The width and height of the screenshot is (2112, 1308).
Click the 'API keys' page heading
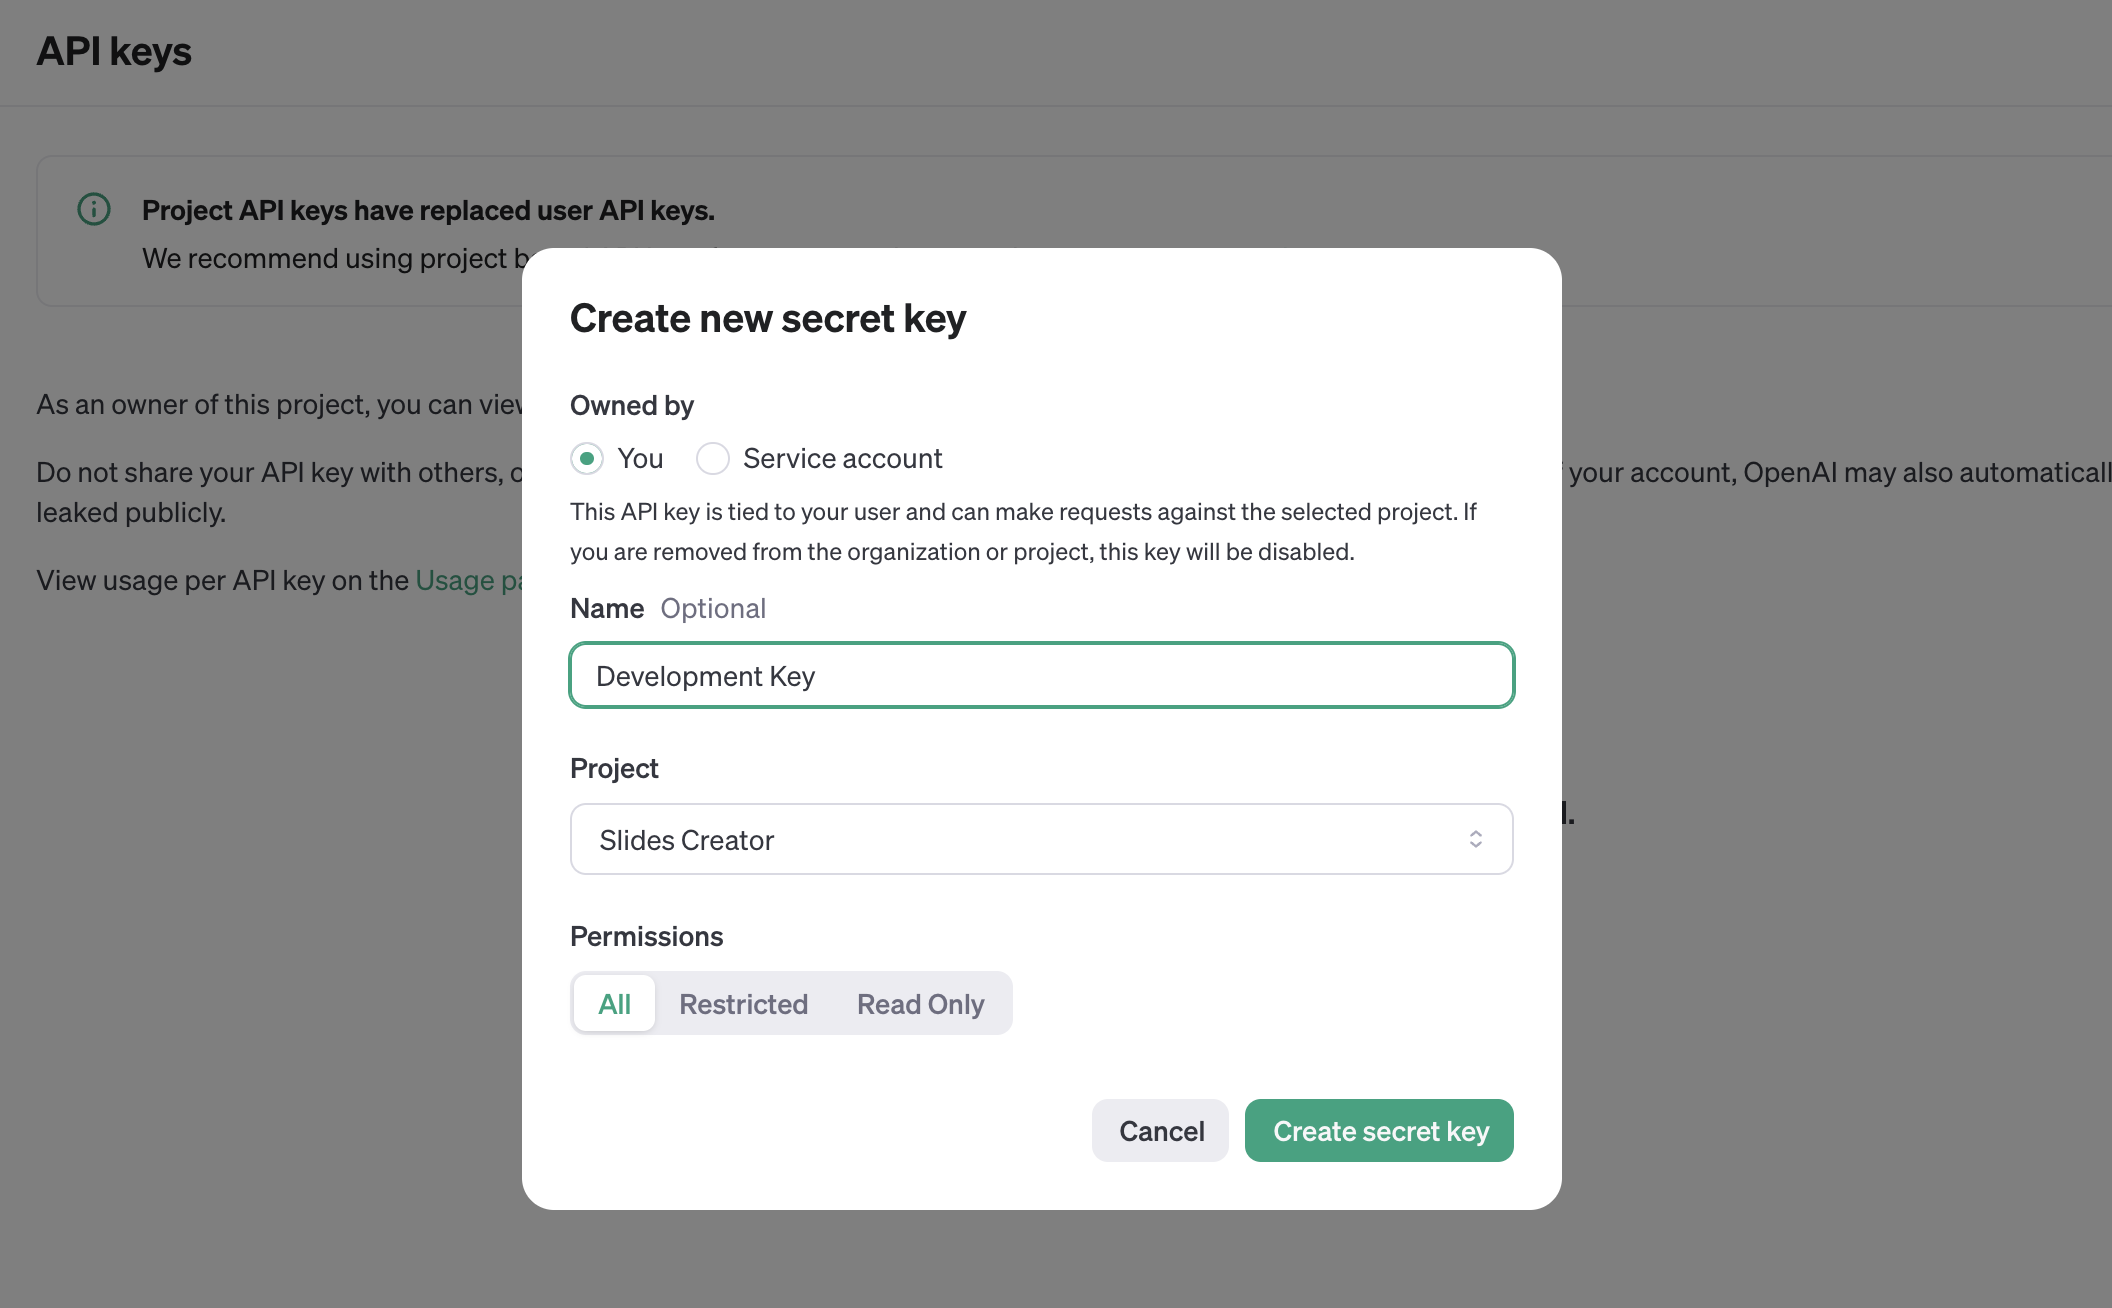[114, 52]
